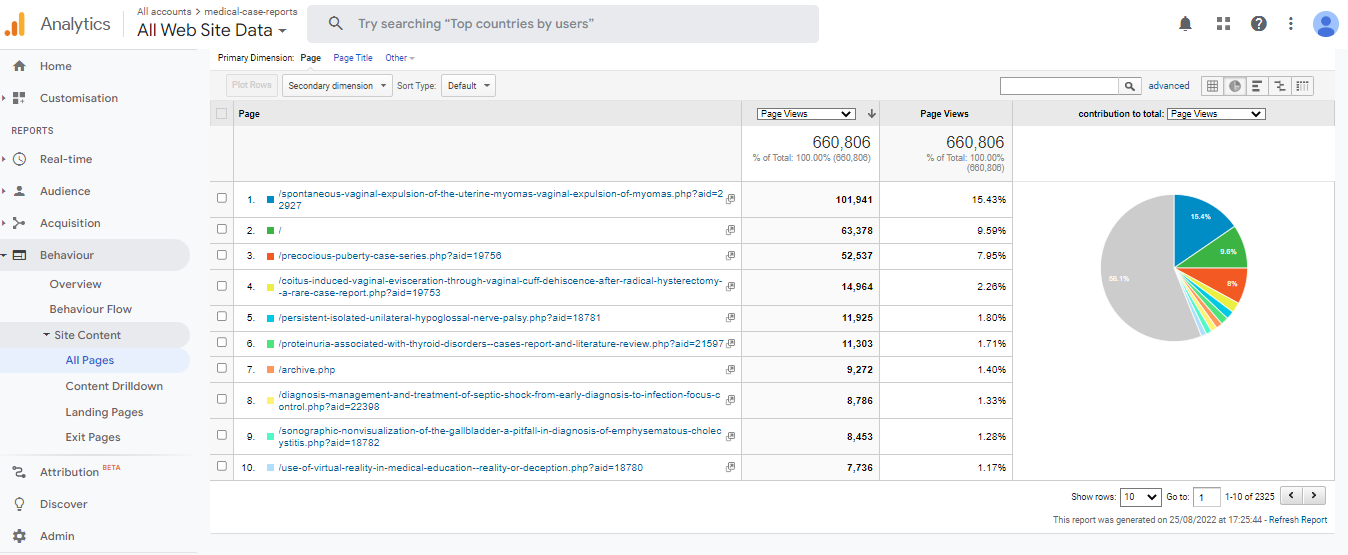Go to Behaviour Flow report
1348x555 pixels.
(91, 309)
